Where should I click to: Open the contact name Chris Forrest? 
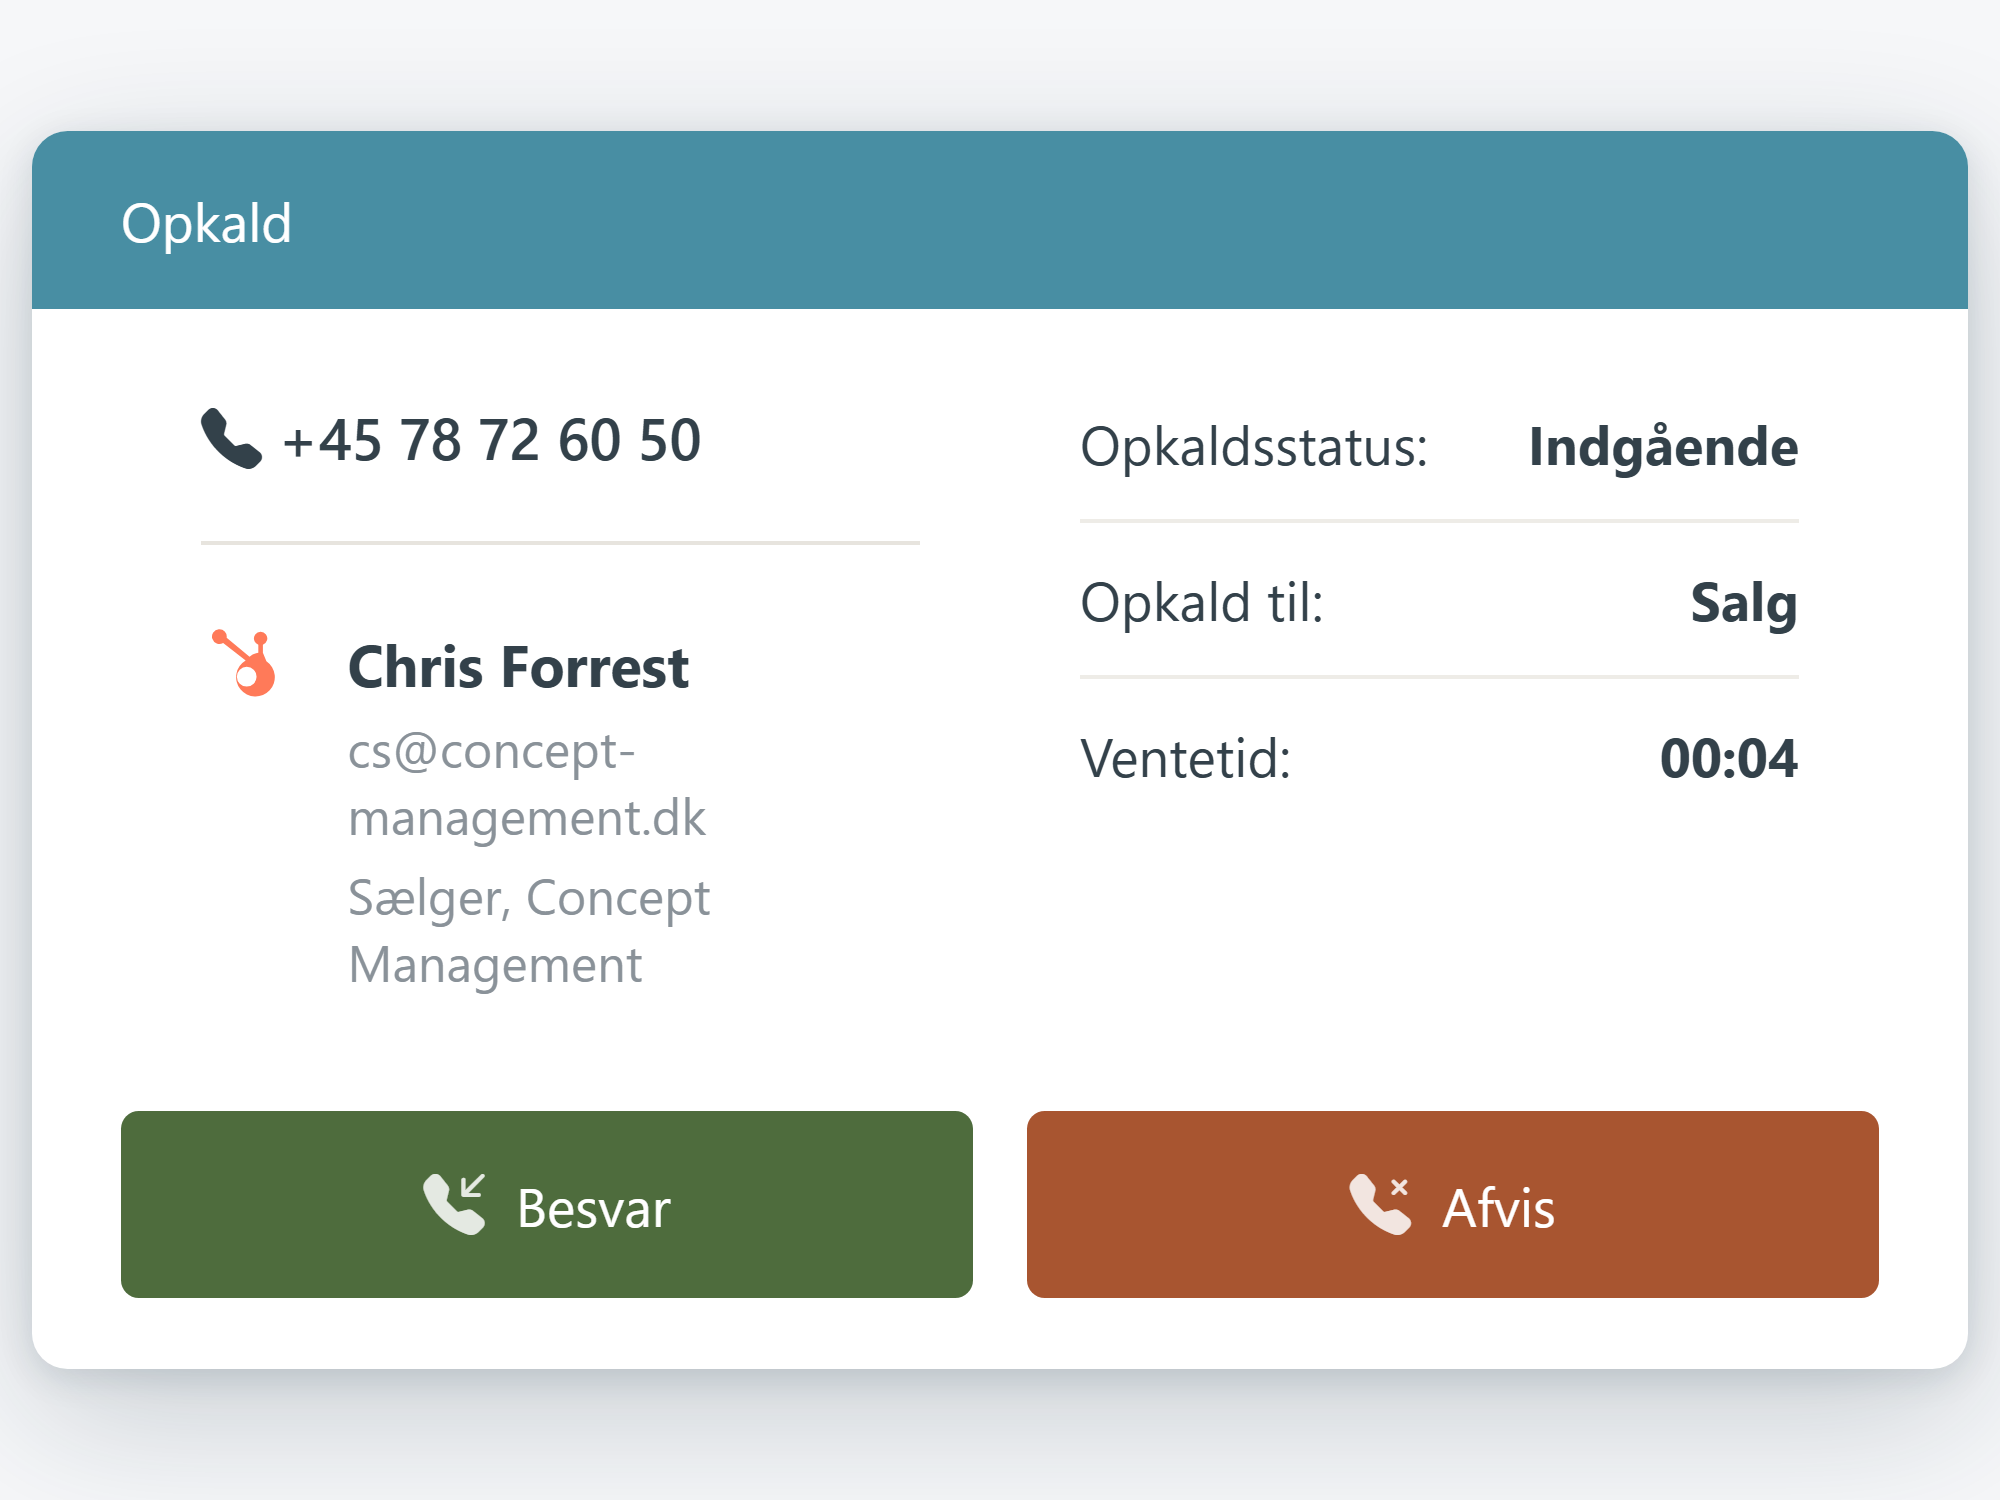[518, 667]
